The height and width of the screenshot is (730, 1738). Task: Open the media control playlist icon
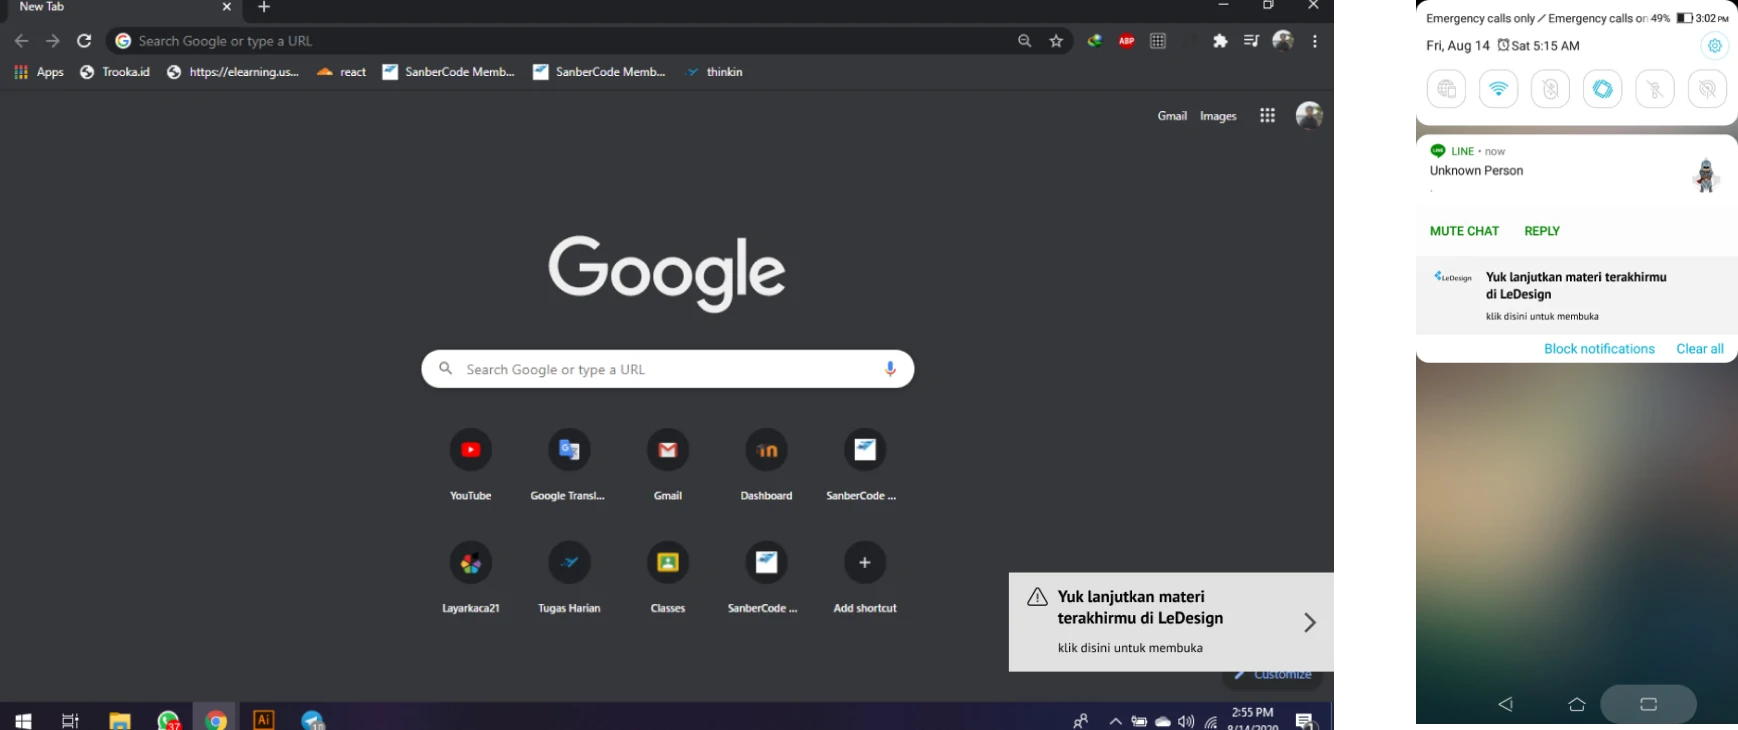(1251, 41)
